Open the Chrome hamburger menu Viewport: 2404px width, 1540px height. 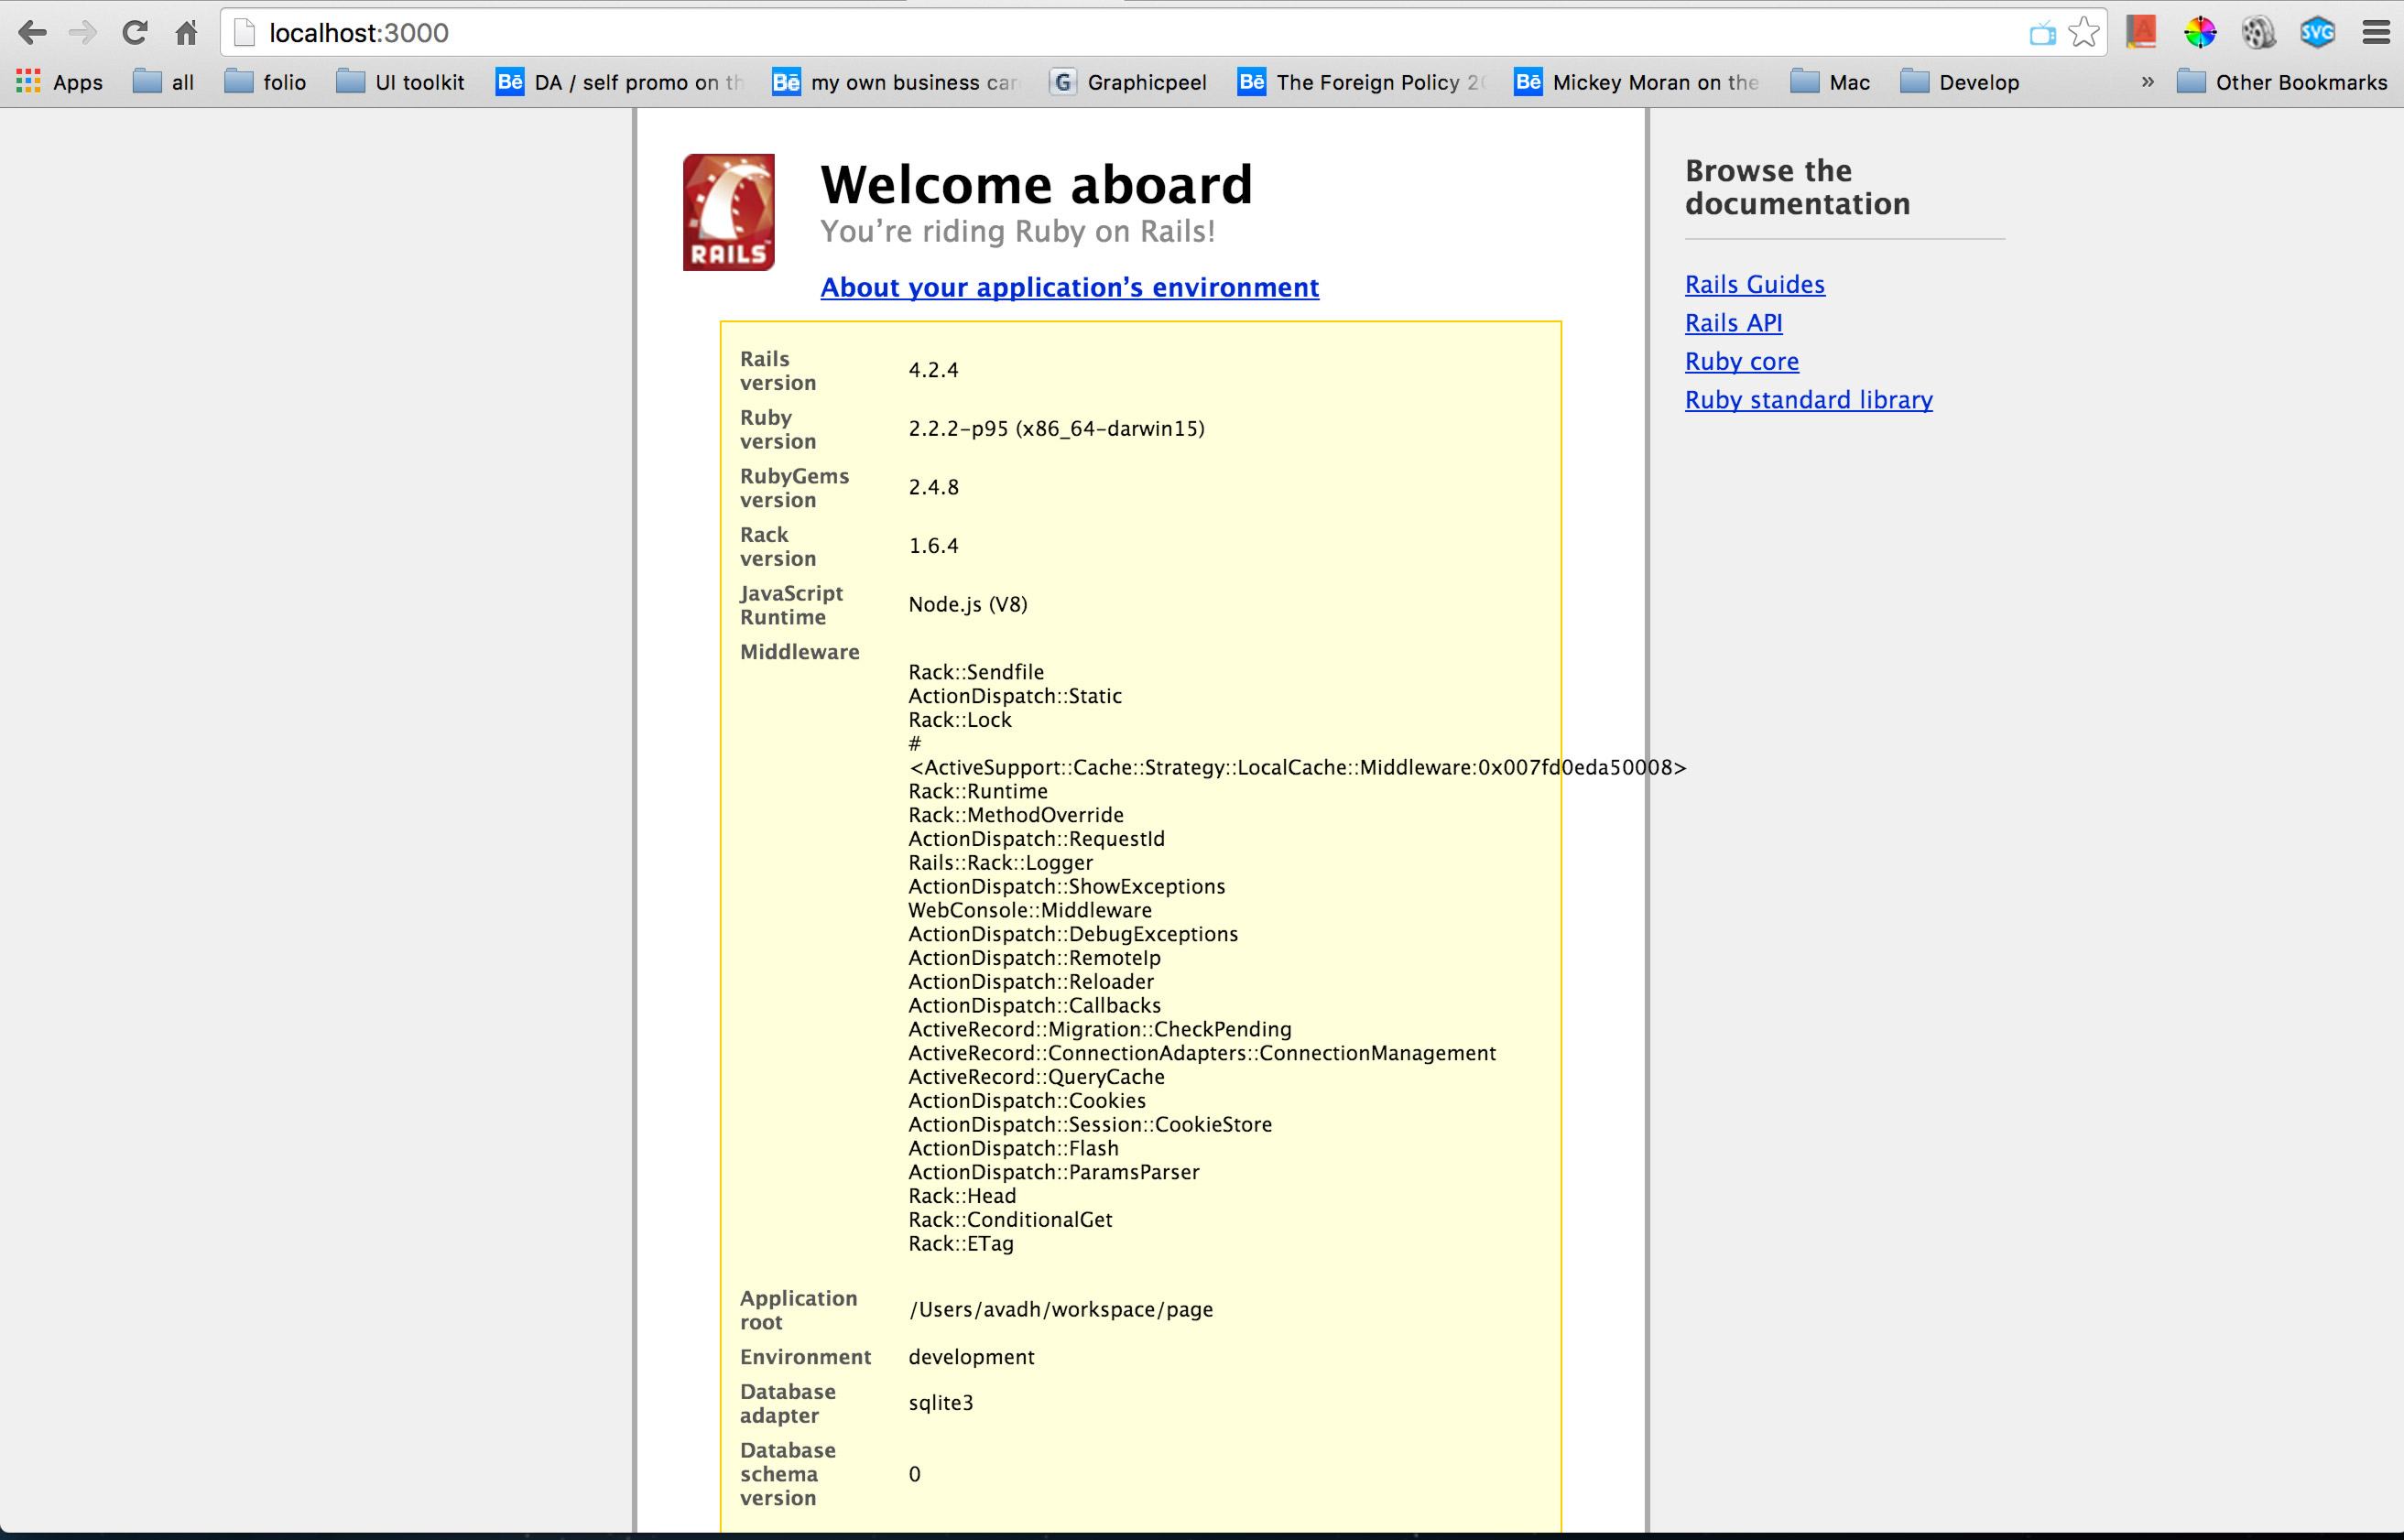point(2376,33)
